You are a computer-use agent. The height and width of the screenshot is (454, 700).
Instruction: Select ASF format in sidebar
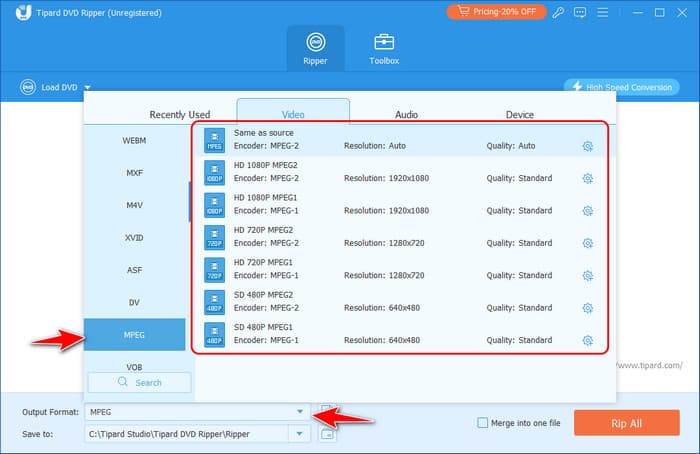coord(134,270)
